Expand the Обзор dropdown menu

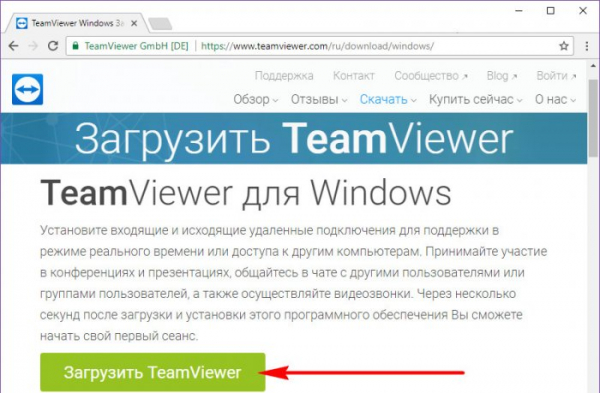pos(256,99)
